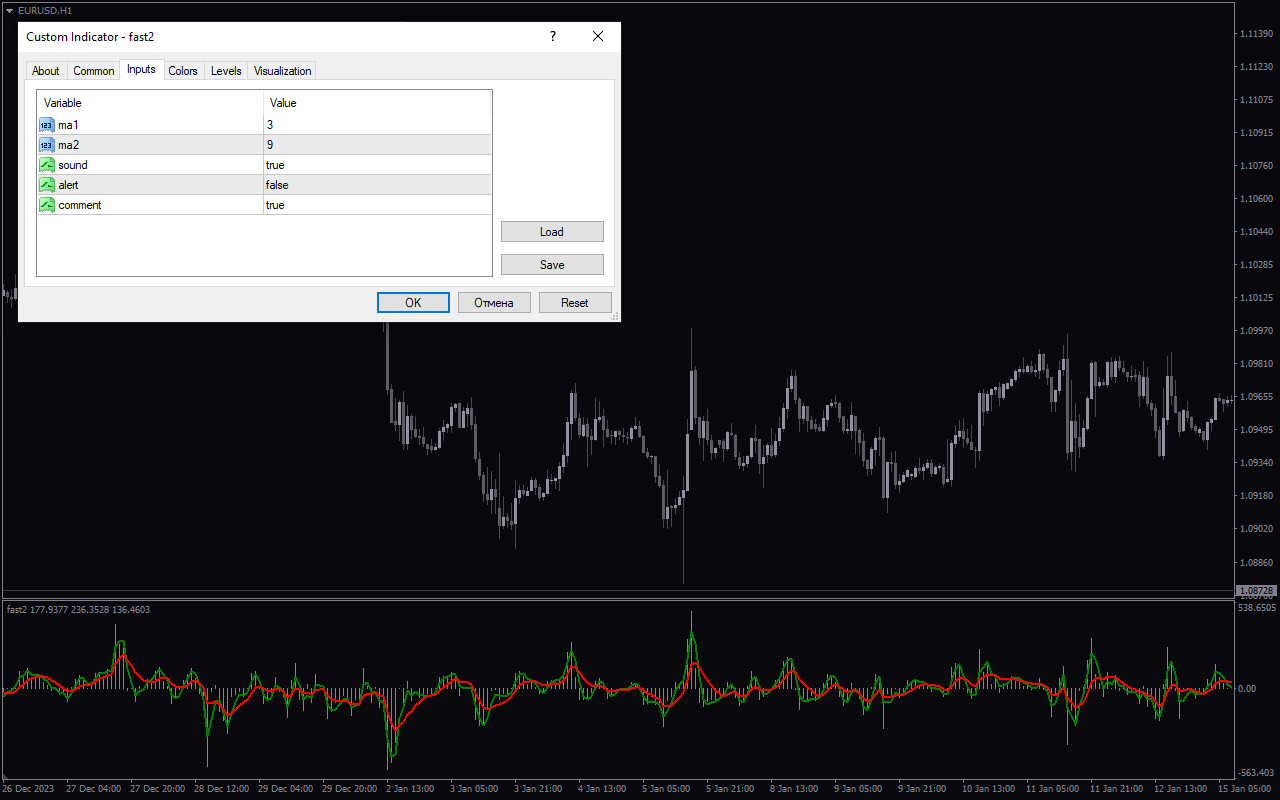Click the EURUSD,H1 chart title

pyautogui.click(x=45, y=10)
